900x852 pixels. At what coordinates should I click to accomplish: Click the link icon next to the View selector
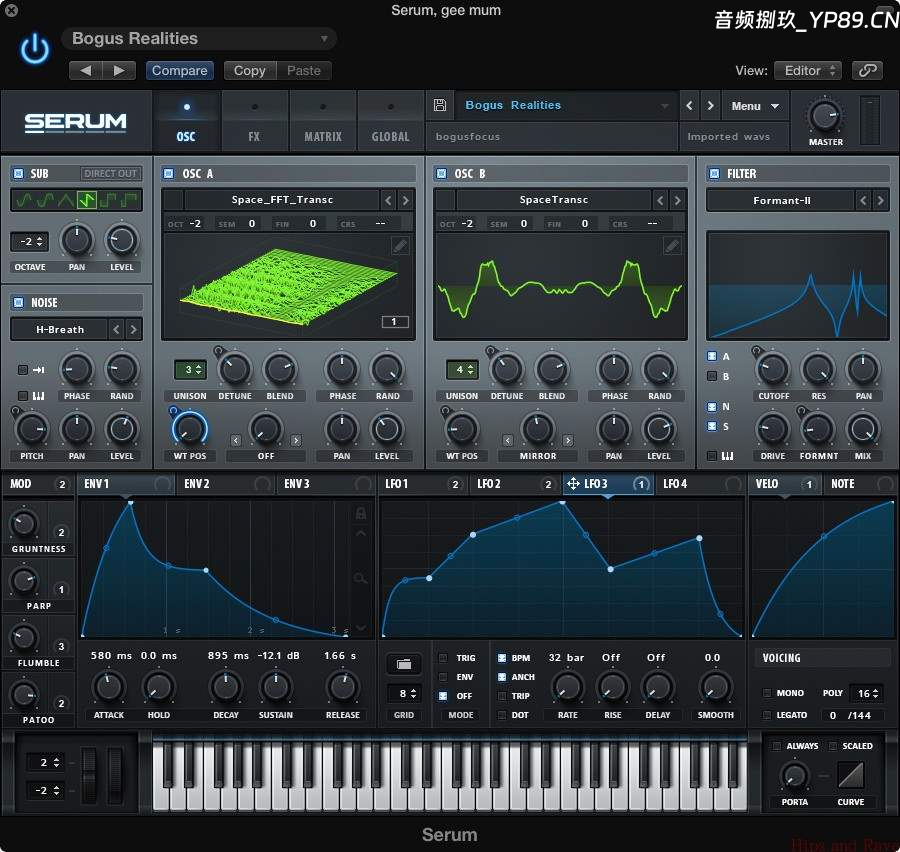click(x=867, y=70)
